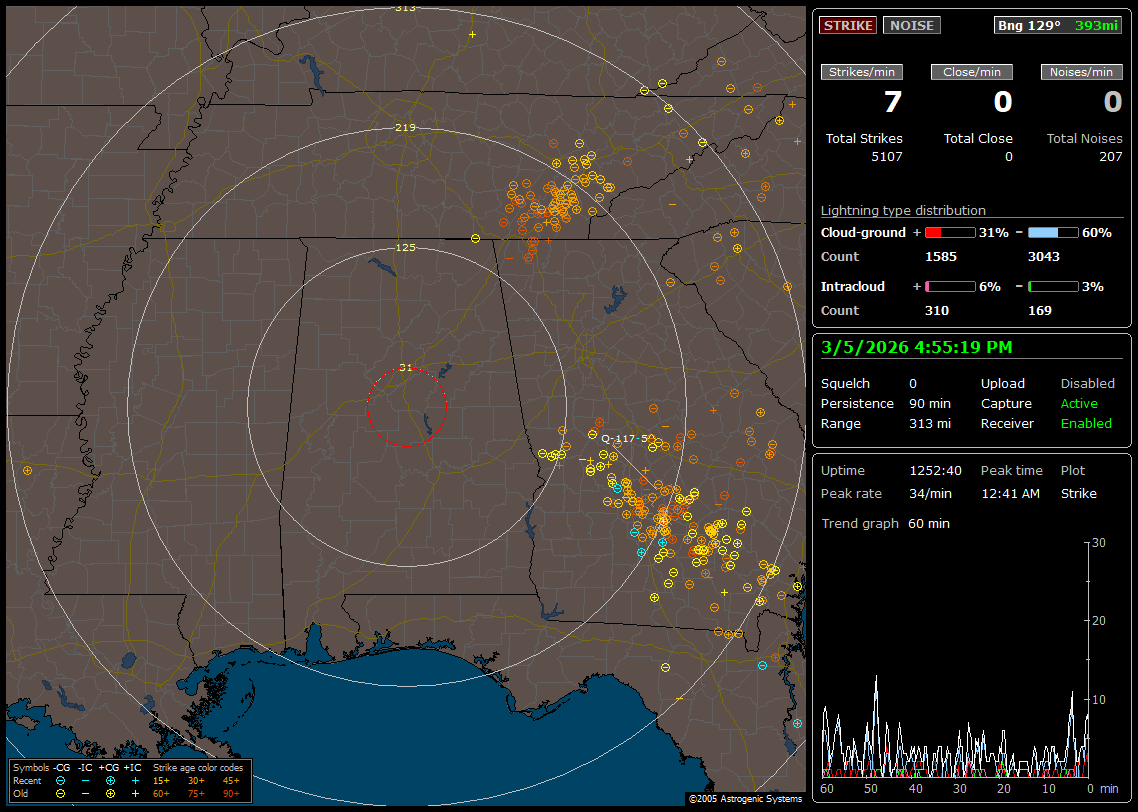1138x812 pixels.
Task: Click the red dashed 31-mile range circle
Action: tap(406, 445)
